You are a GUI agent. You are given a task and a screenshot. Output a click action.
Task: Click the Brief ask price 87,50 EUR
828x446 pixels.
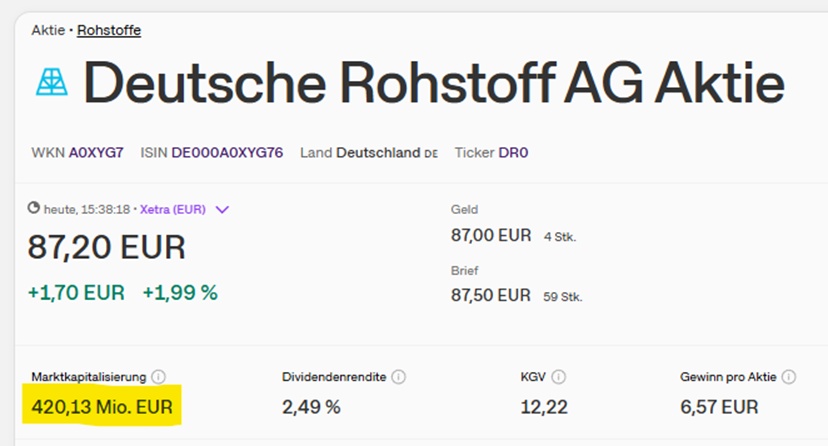tap(491, 295)
